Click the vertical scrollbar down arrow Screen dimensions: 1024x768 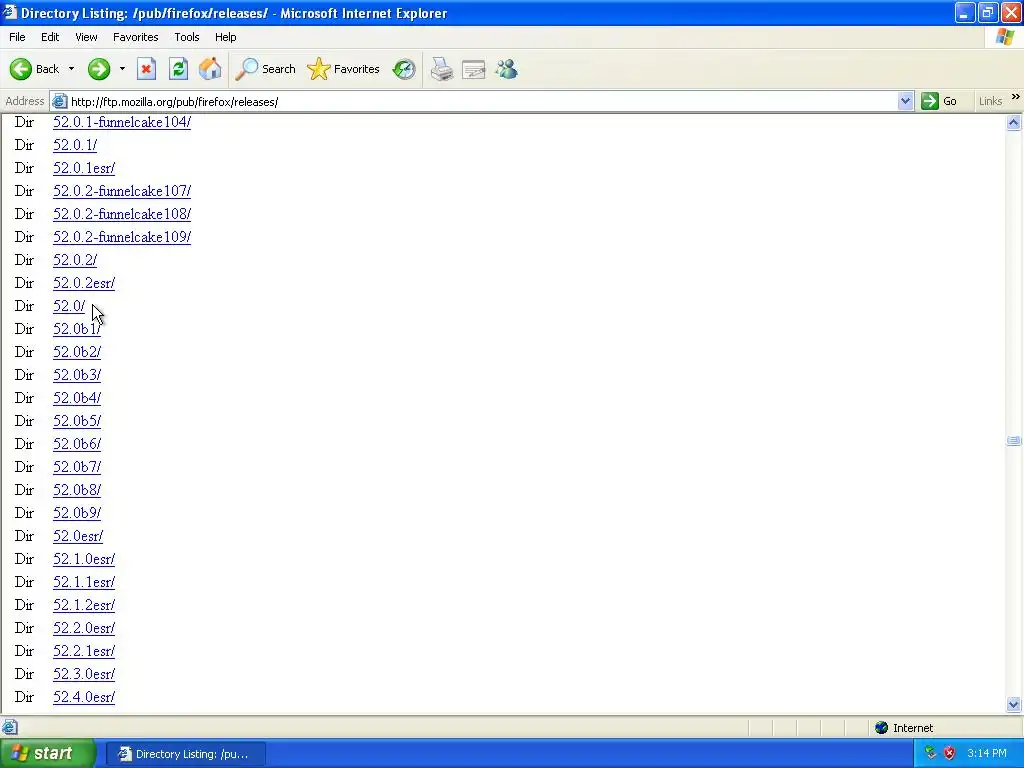(x=1014, y=704)
